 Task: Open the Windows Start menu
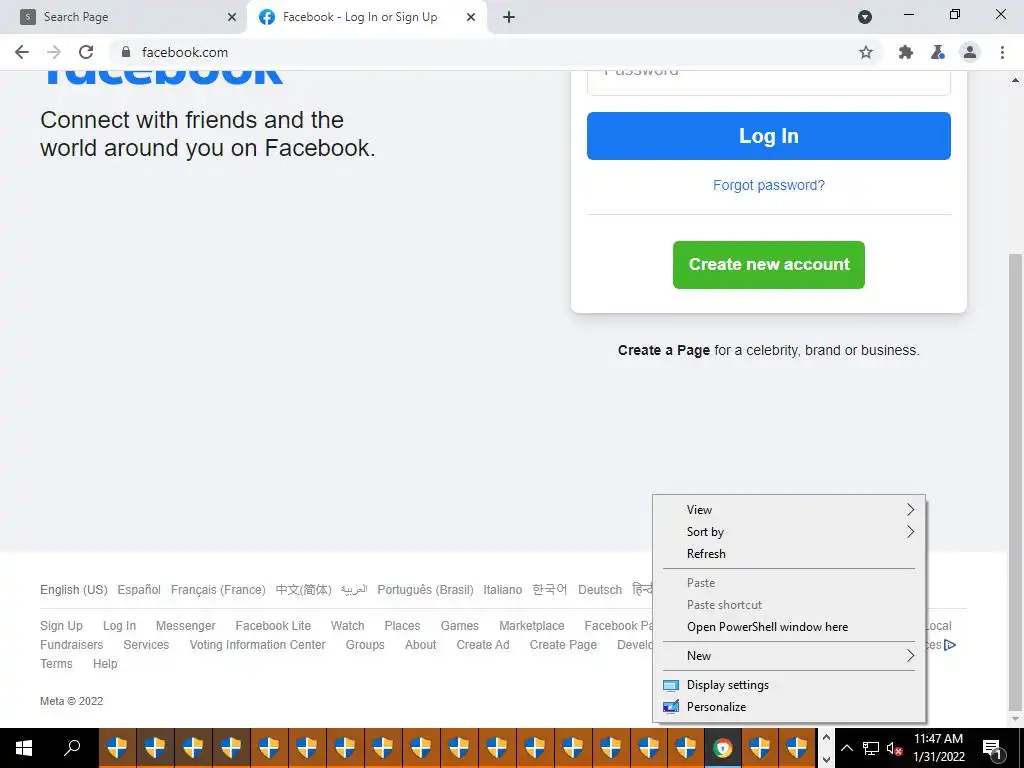24,748
